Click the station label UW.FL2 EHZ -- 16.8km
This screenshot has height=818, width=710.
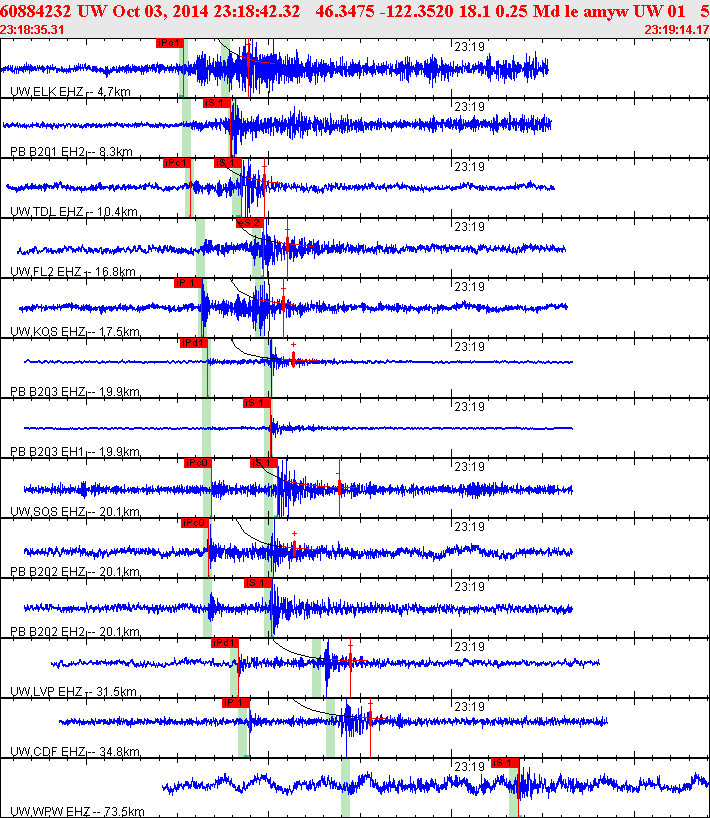click(73, 272)
